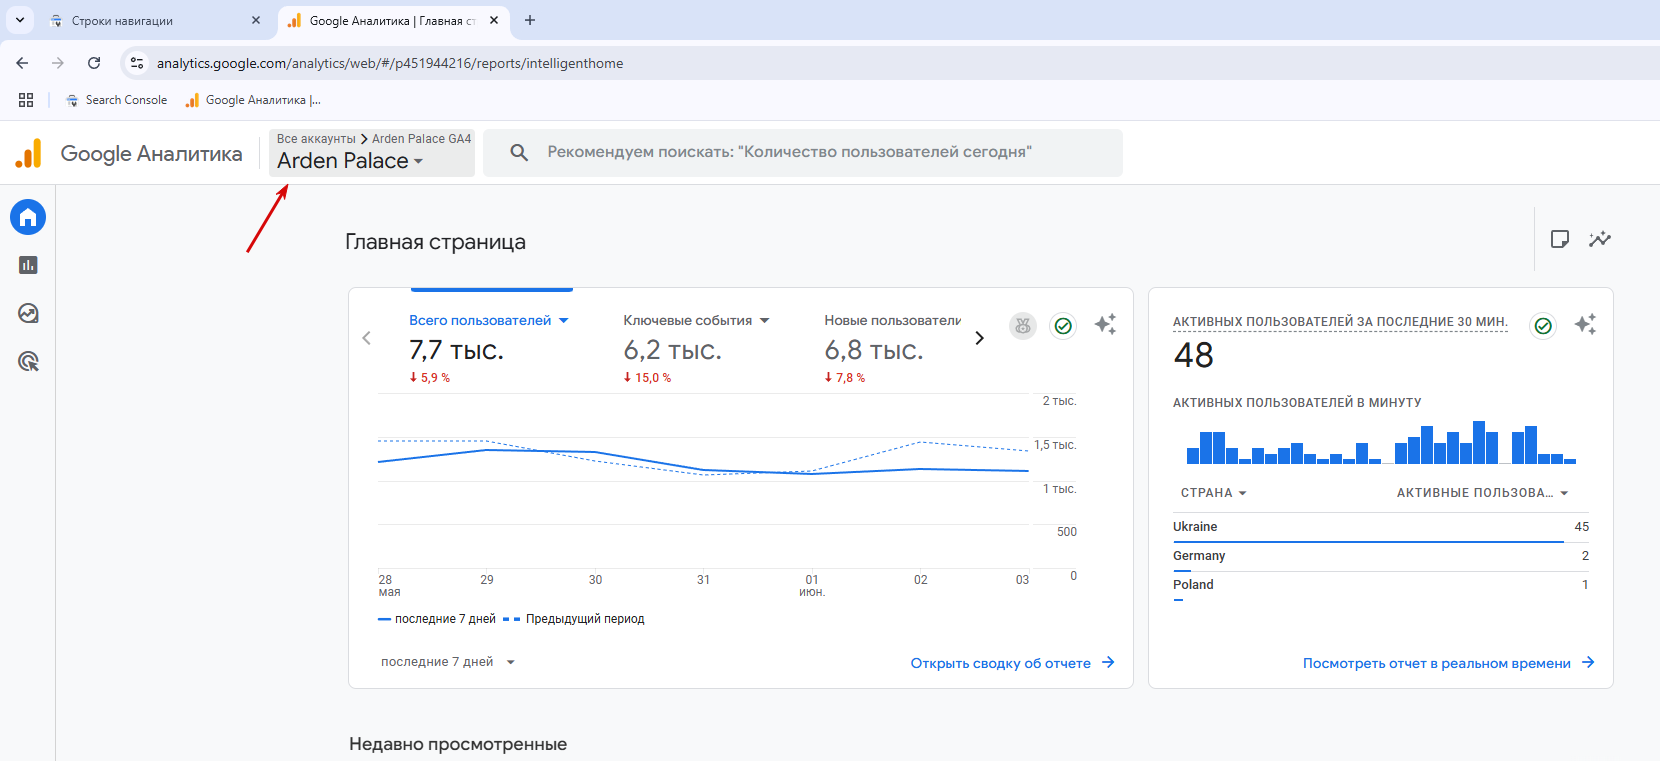Open Google Аналитика bookmark

(253, 100)
